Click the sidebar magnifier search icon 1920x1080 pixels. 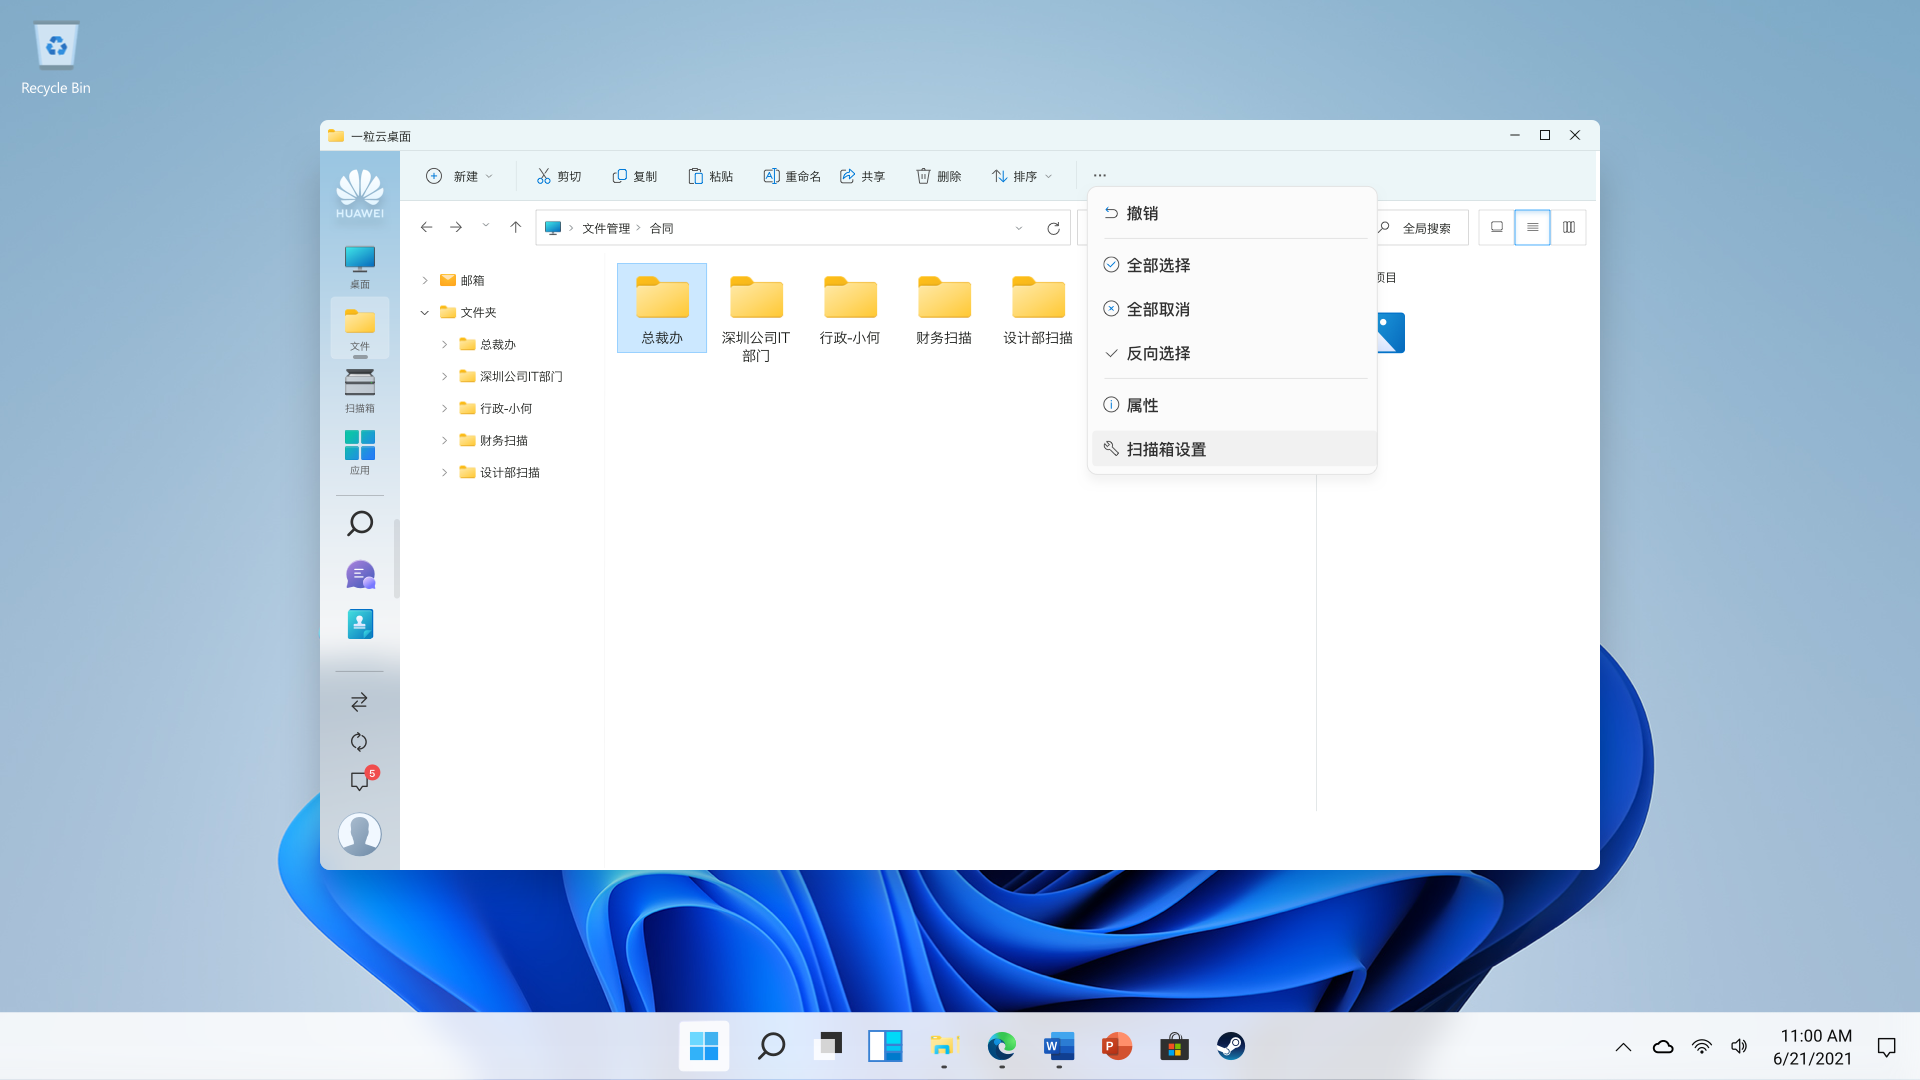click(x=359, y=523)
